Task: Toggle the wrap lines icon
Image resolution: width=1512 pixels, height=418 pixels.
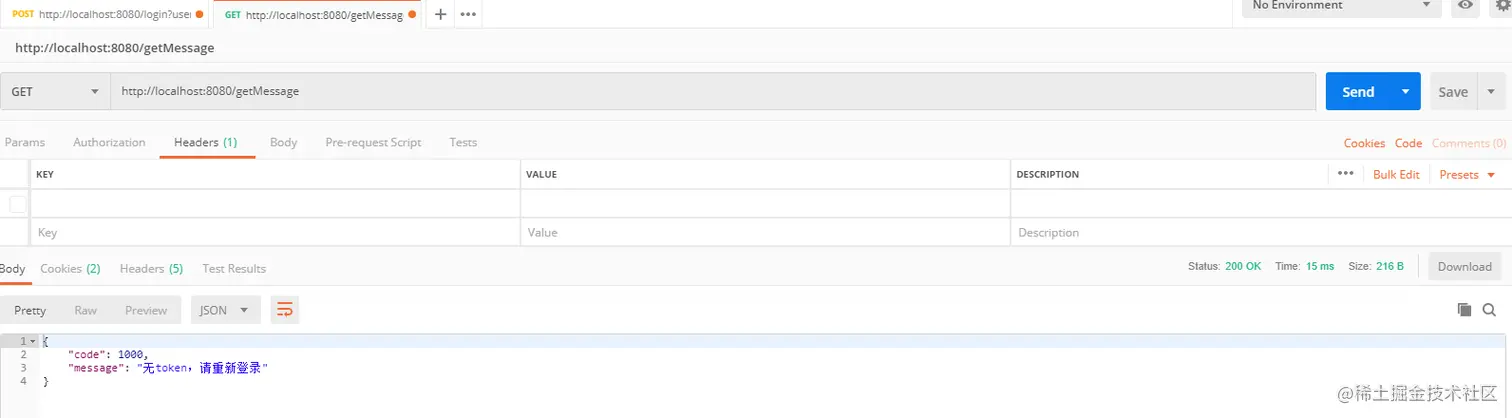Action: click(285, 310)
